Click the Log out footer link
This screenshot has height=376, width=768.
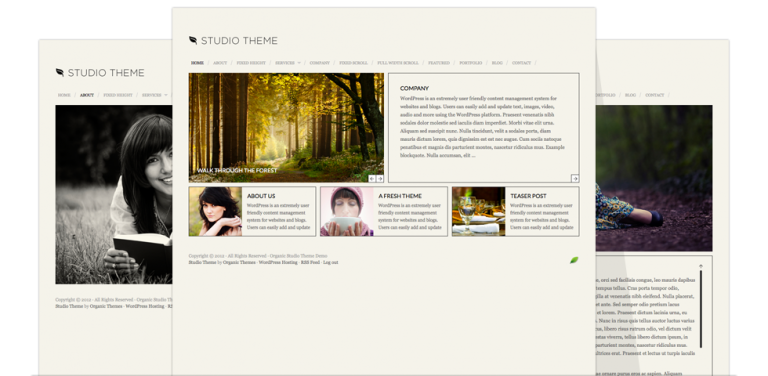331,262
